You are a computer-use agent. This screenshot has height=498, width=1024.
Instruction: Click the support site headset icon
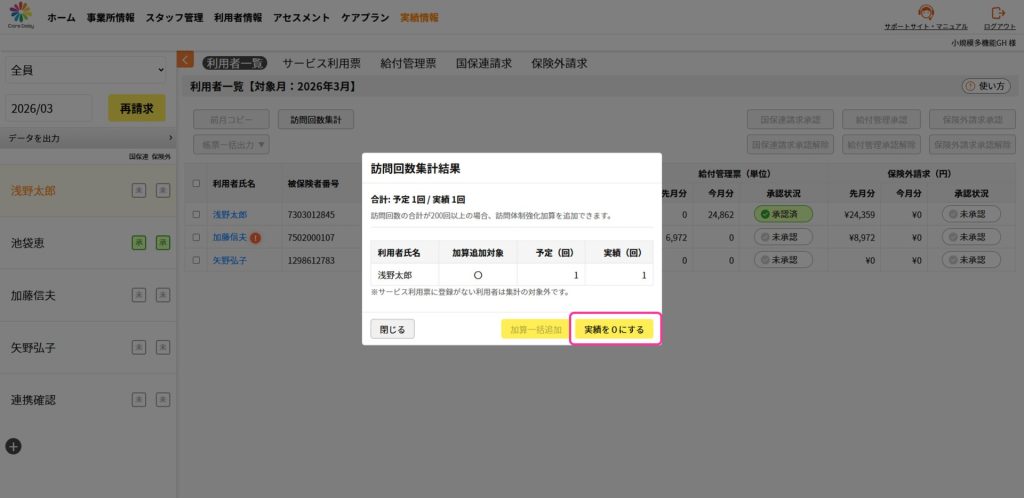coord(925,12)
